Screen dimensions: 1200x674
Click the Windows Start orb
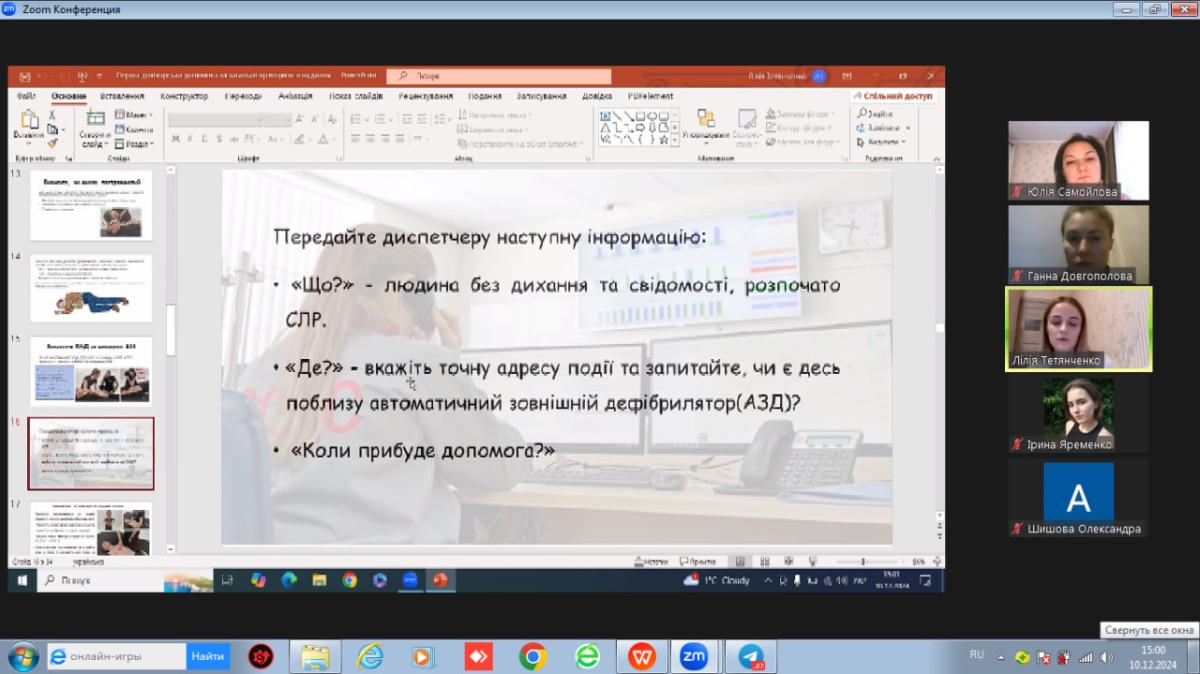point(22,656)
